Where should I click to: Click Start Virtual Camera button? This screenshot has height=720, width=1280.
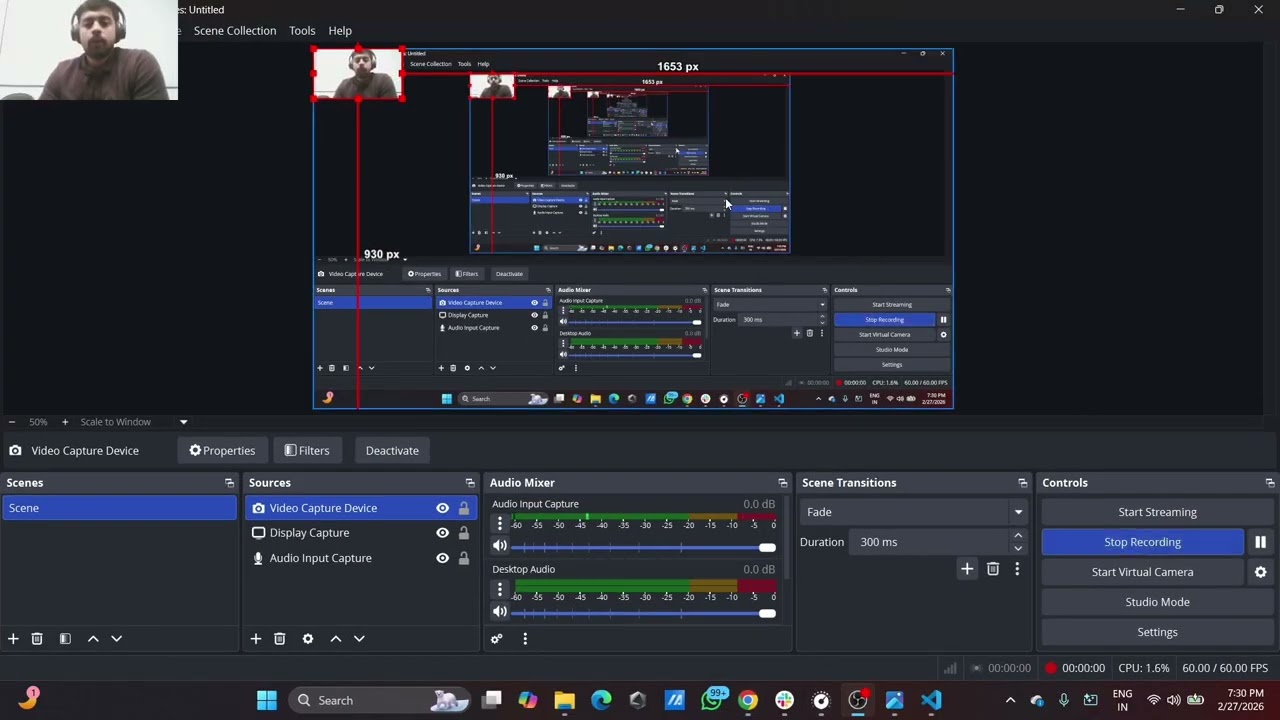1142,572
